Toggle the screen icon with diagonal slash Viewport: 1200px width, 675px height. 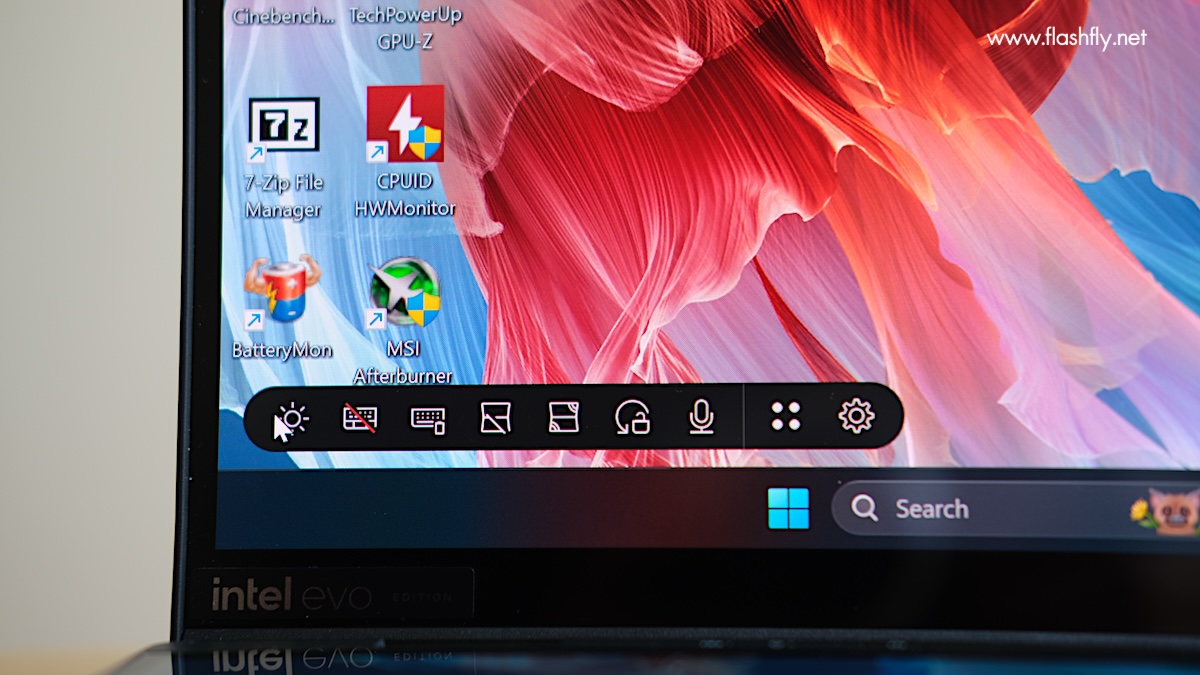coord(496,417)
